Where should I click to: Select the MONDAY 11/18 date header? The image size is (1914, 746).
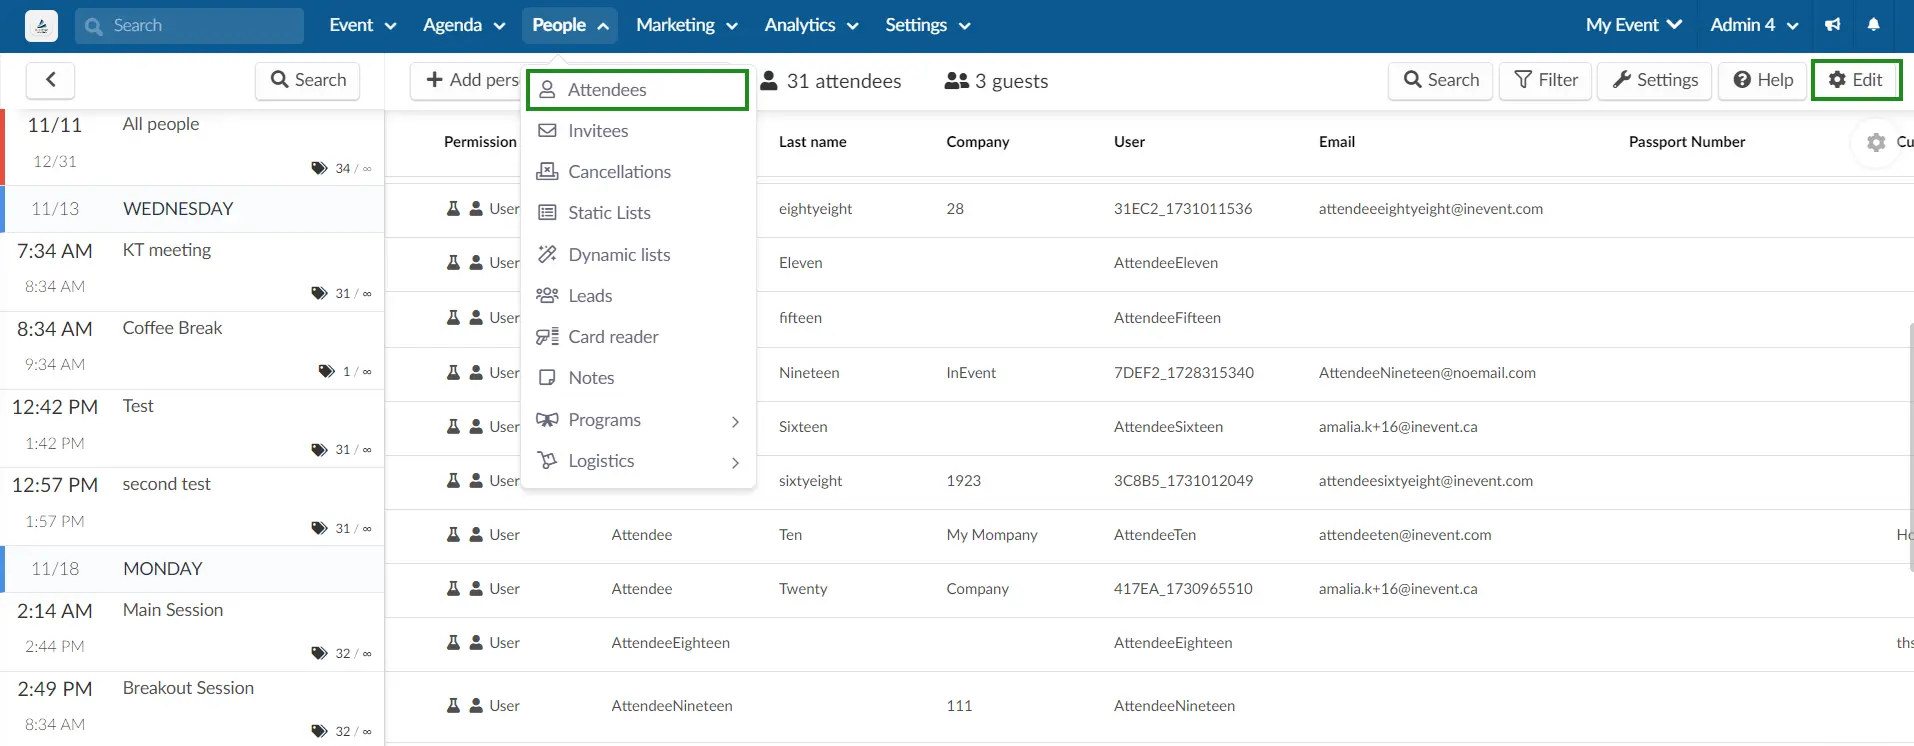point(192,569)
